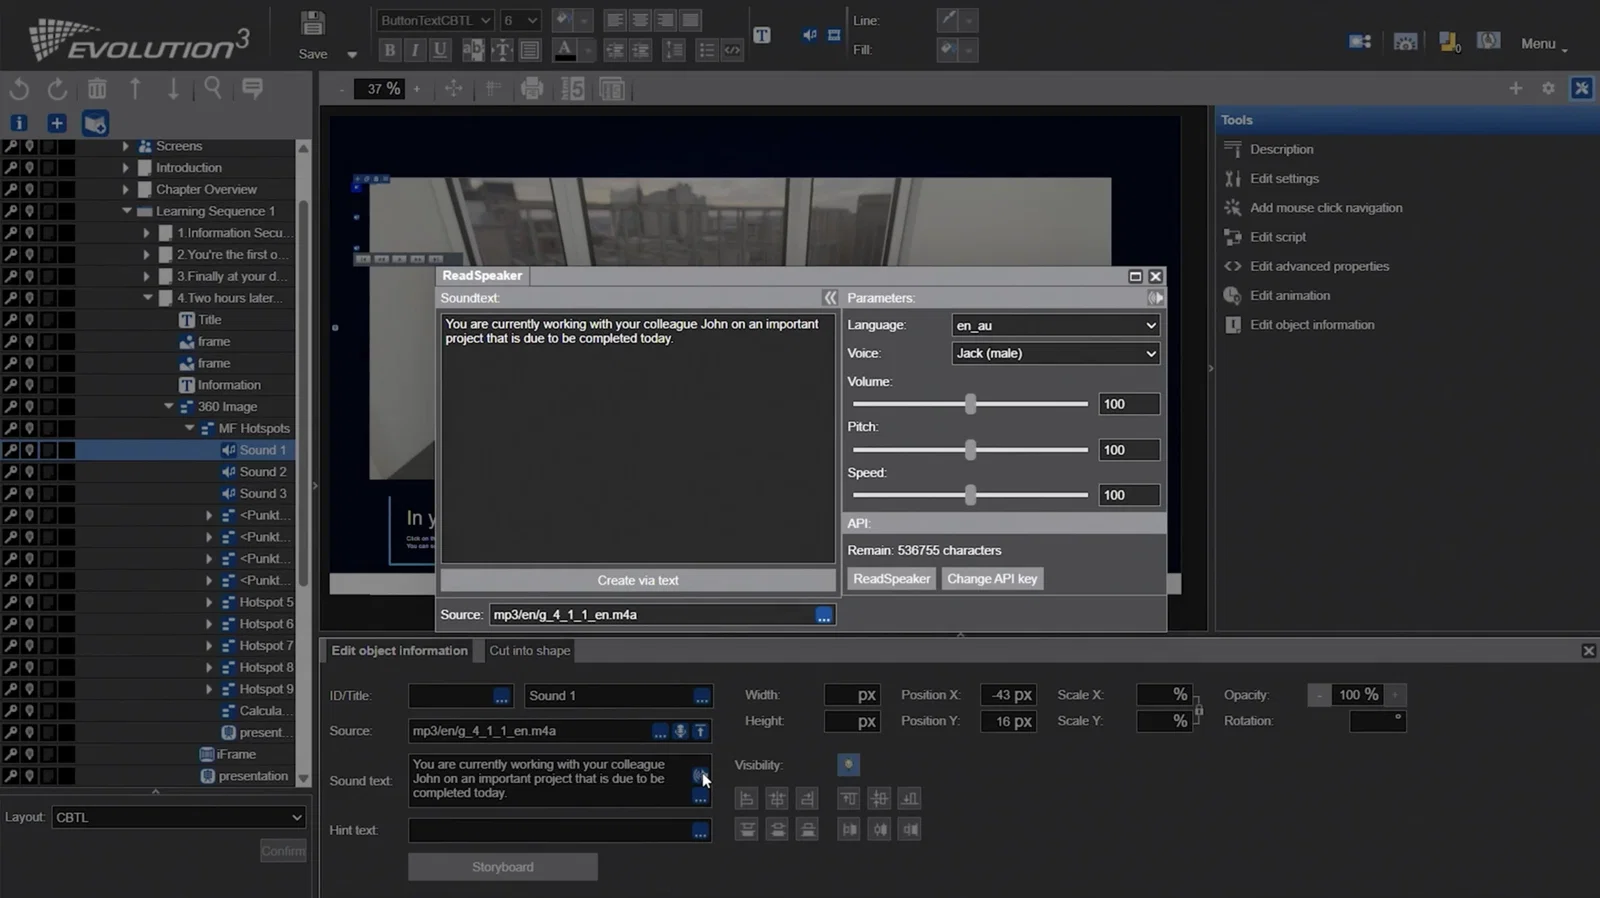Click the blue info icon
The height and width of the screenshot is (898, 1600).
point(19,123)
